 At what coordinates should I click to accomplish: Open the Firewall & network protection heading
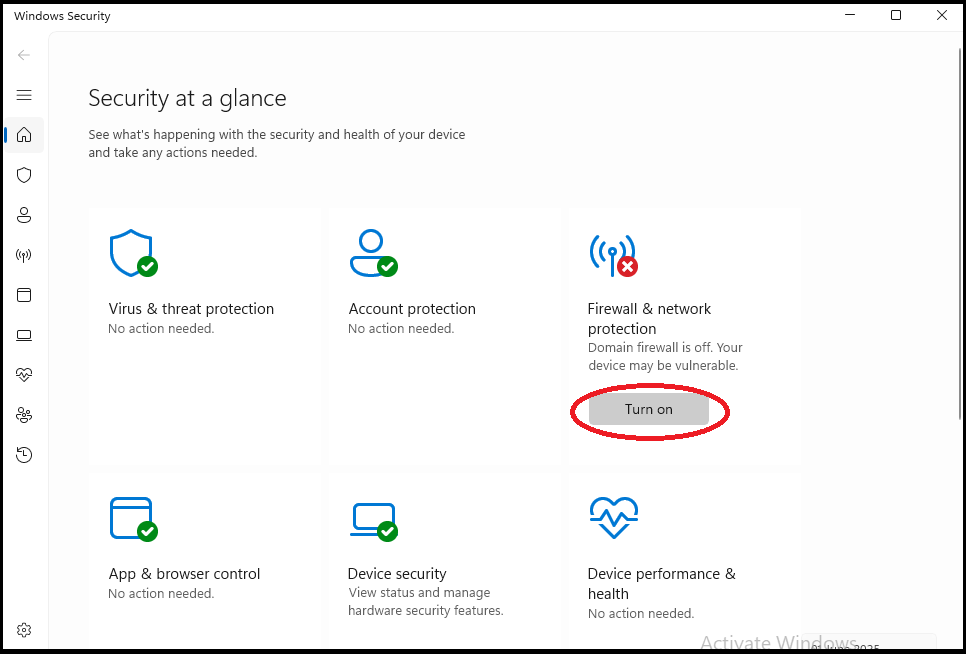coord(649,318)
